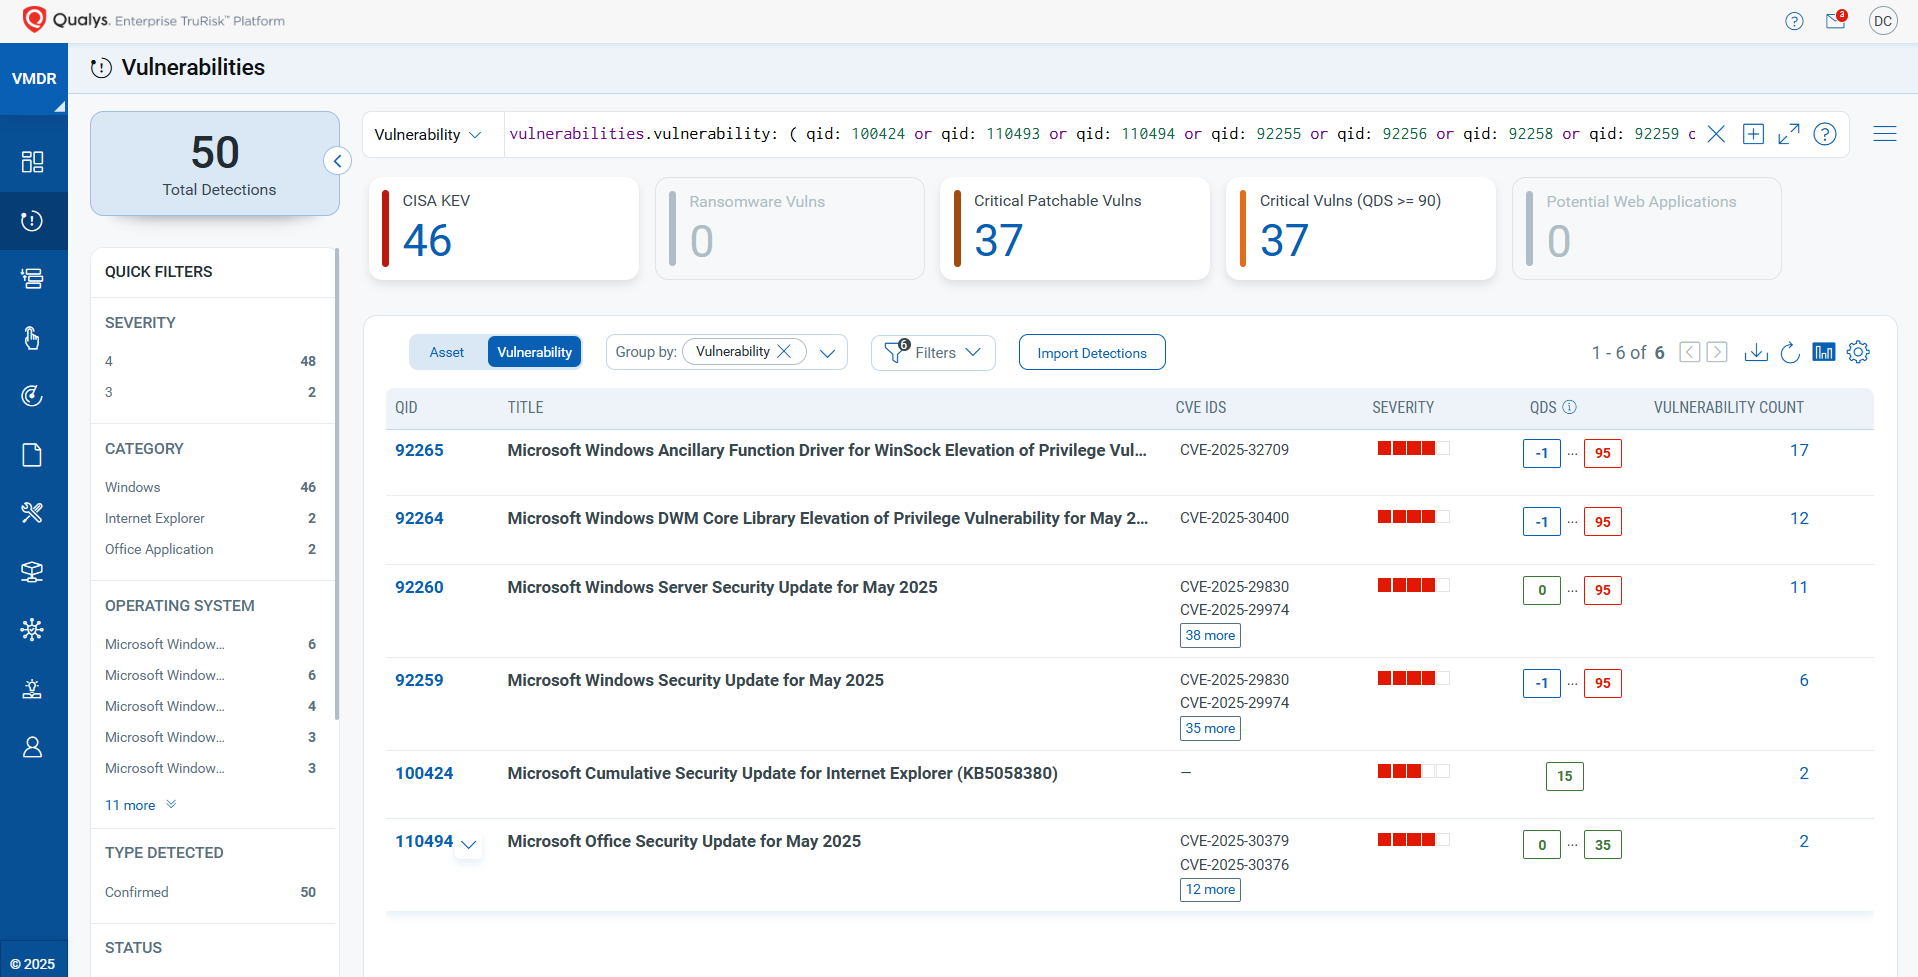Toggle the chart view icon

1824,352
